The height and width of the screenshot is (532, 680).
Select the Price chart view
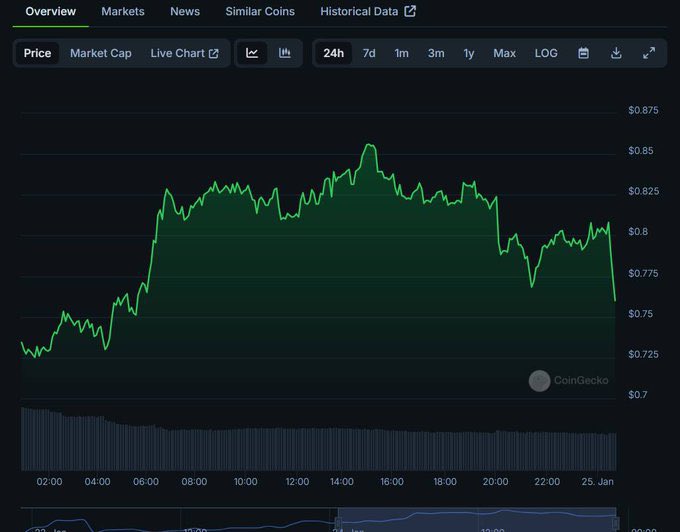[37, 53]
